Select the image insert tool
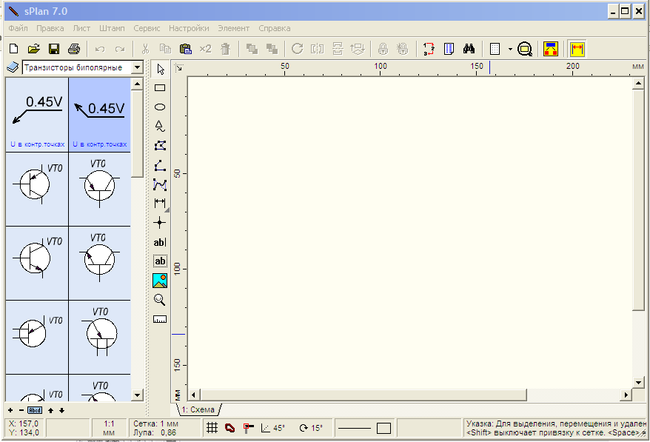 (160, 280)
